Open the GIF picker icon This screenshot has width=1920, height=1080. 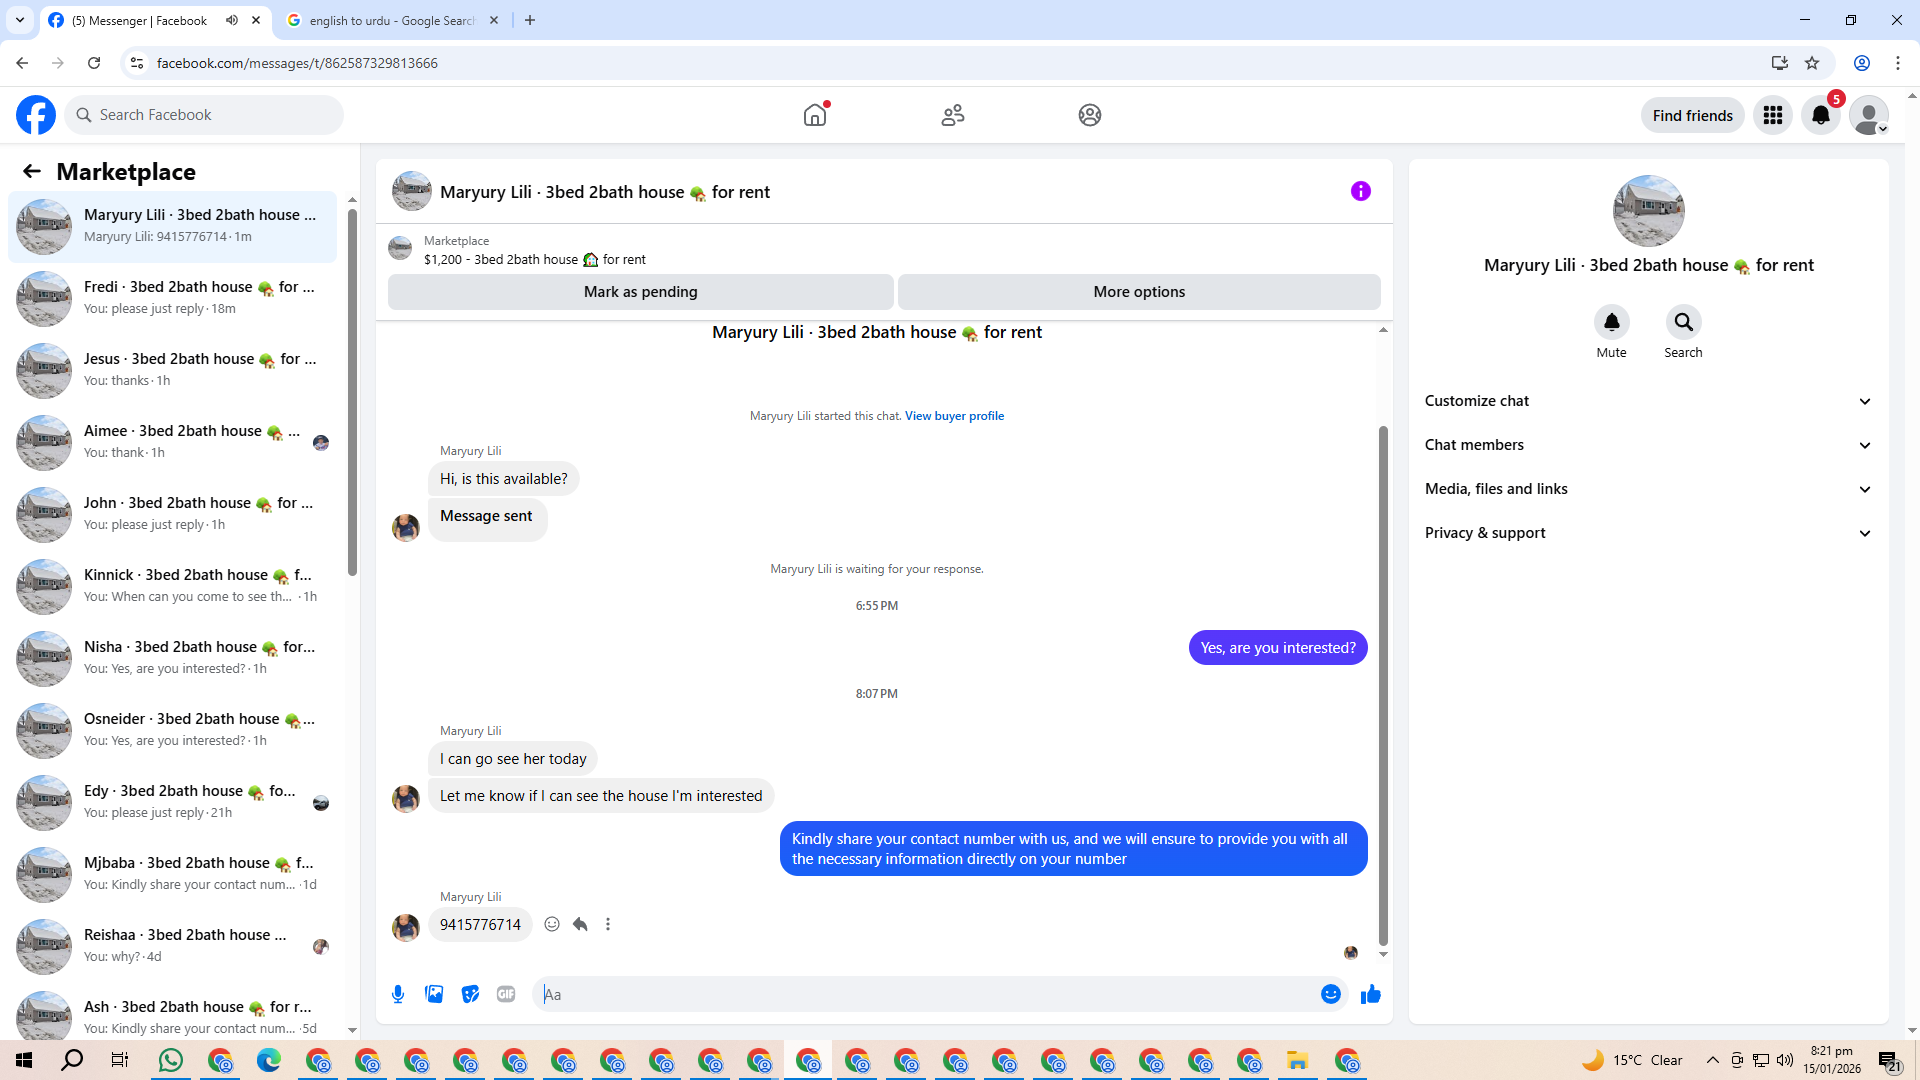tap(506, 994)
